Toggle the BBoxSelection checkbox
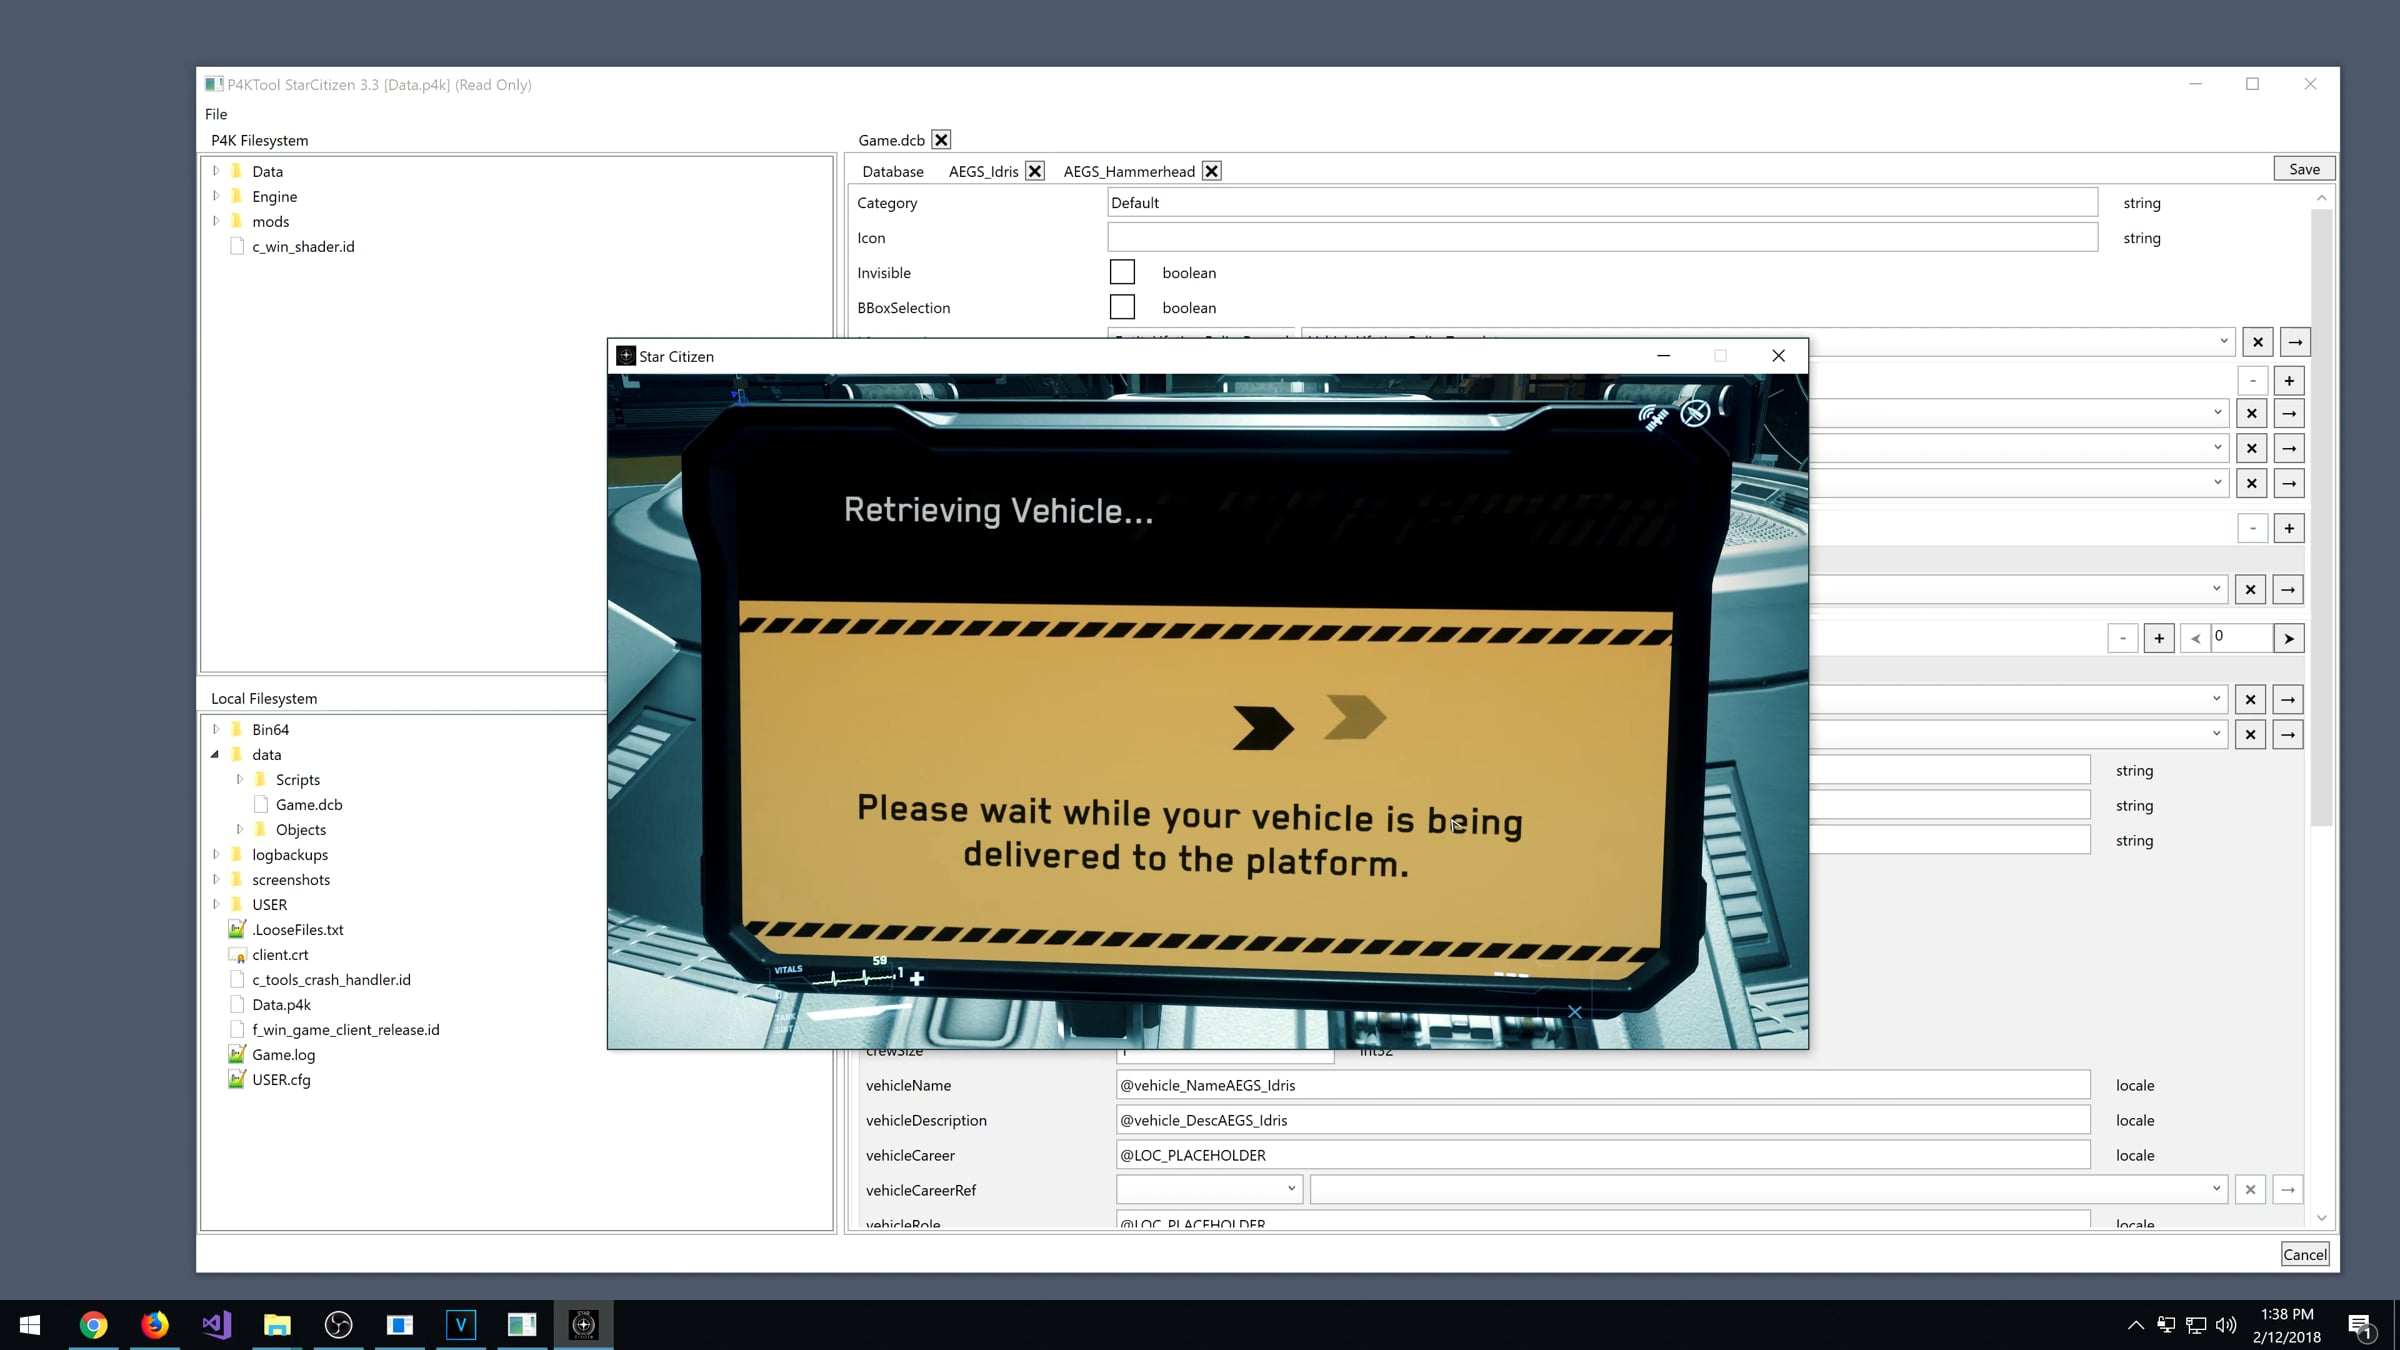Screen dimensions: 2400x1350 click(x=1122, y=307)
